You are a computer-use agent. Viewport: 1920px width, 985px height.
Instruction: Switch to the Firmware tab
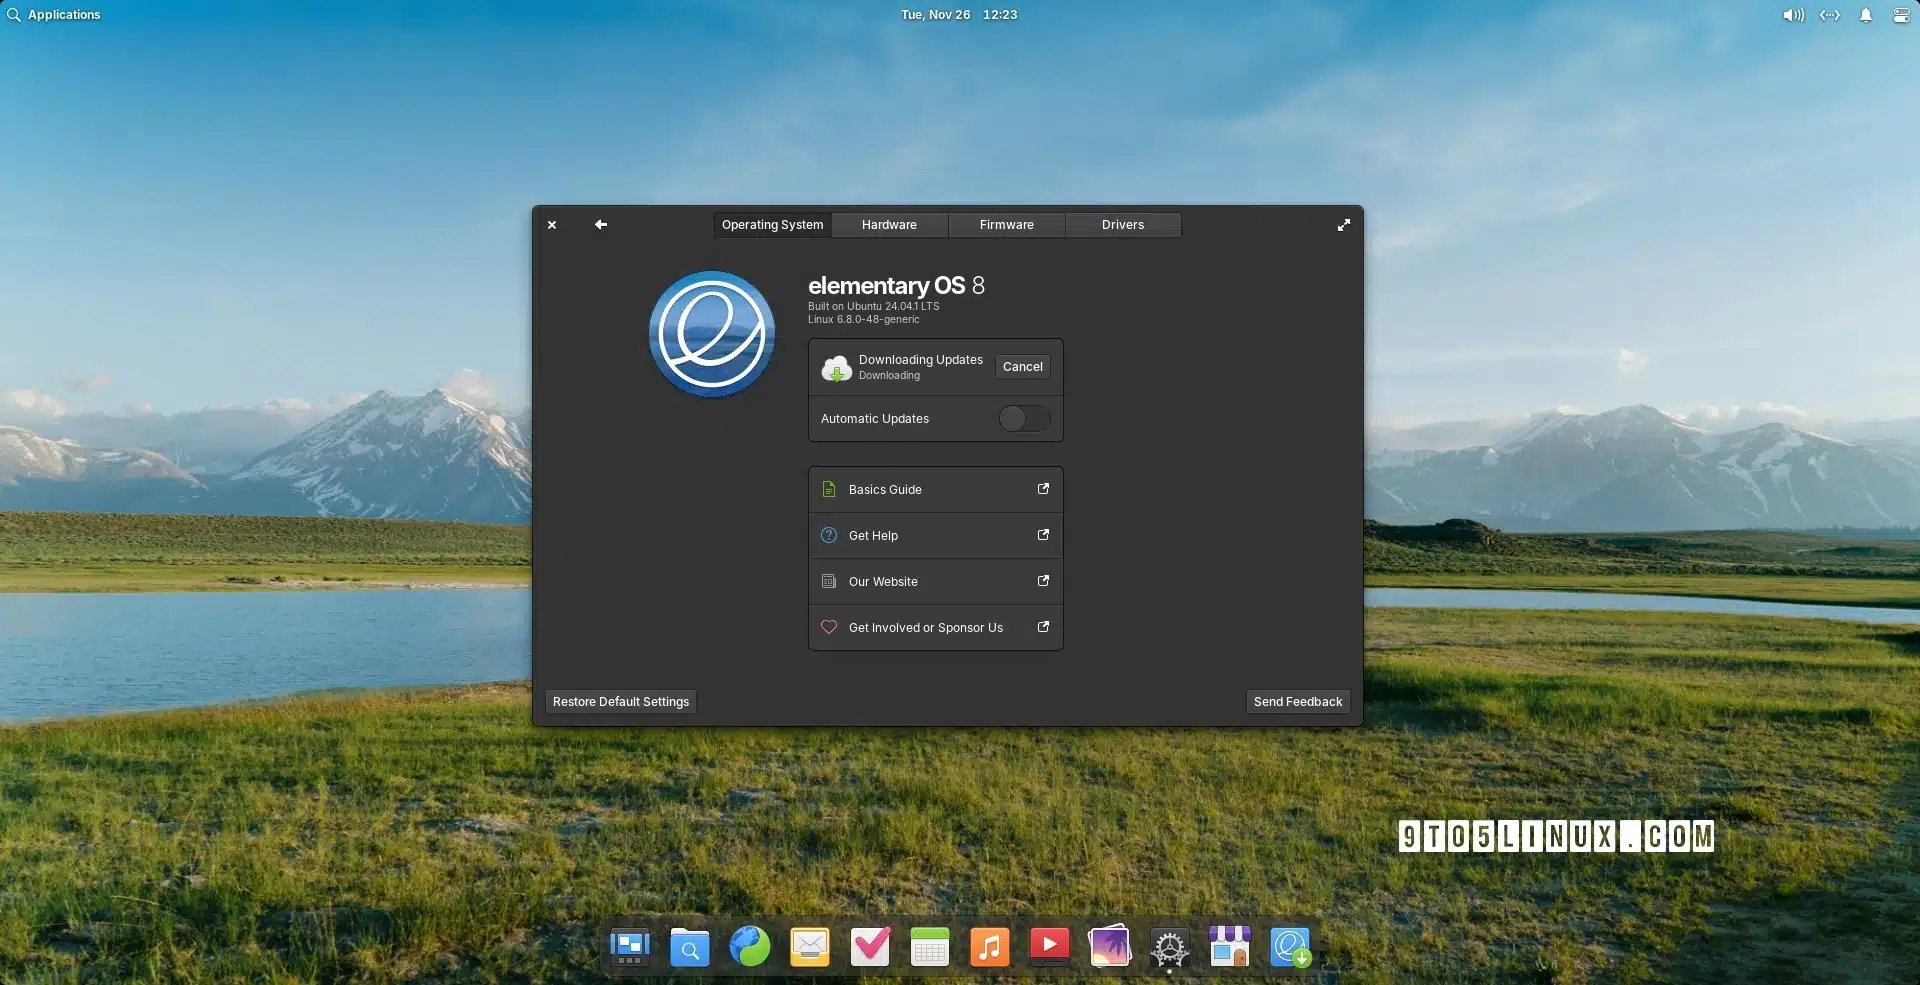click(x=1006, y=225)
